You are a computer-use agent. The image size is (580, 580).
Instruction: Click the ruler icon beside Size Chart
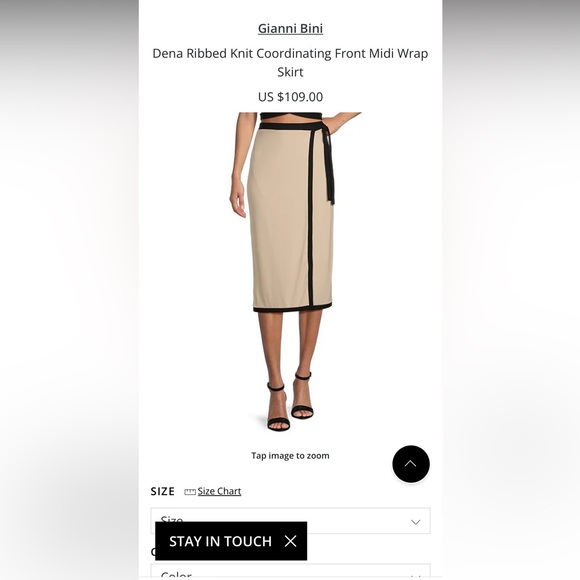pyautogui.click(x=190, y=492)
